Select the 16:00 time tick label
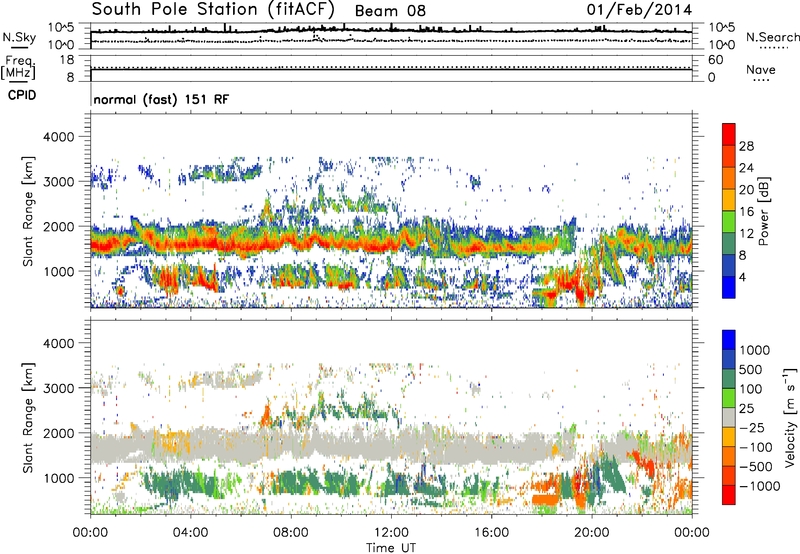 [x=491, y=533]
